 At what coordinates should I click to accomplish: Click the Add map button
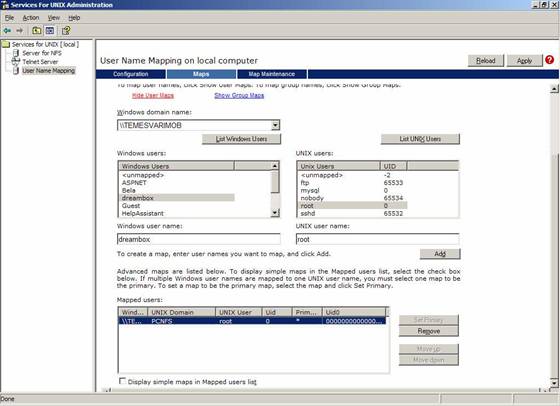pyautogui.click(x=440, y=254)
